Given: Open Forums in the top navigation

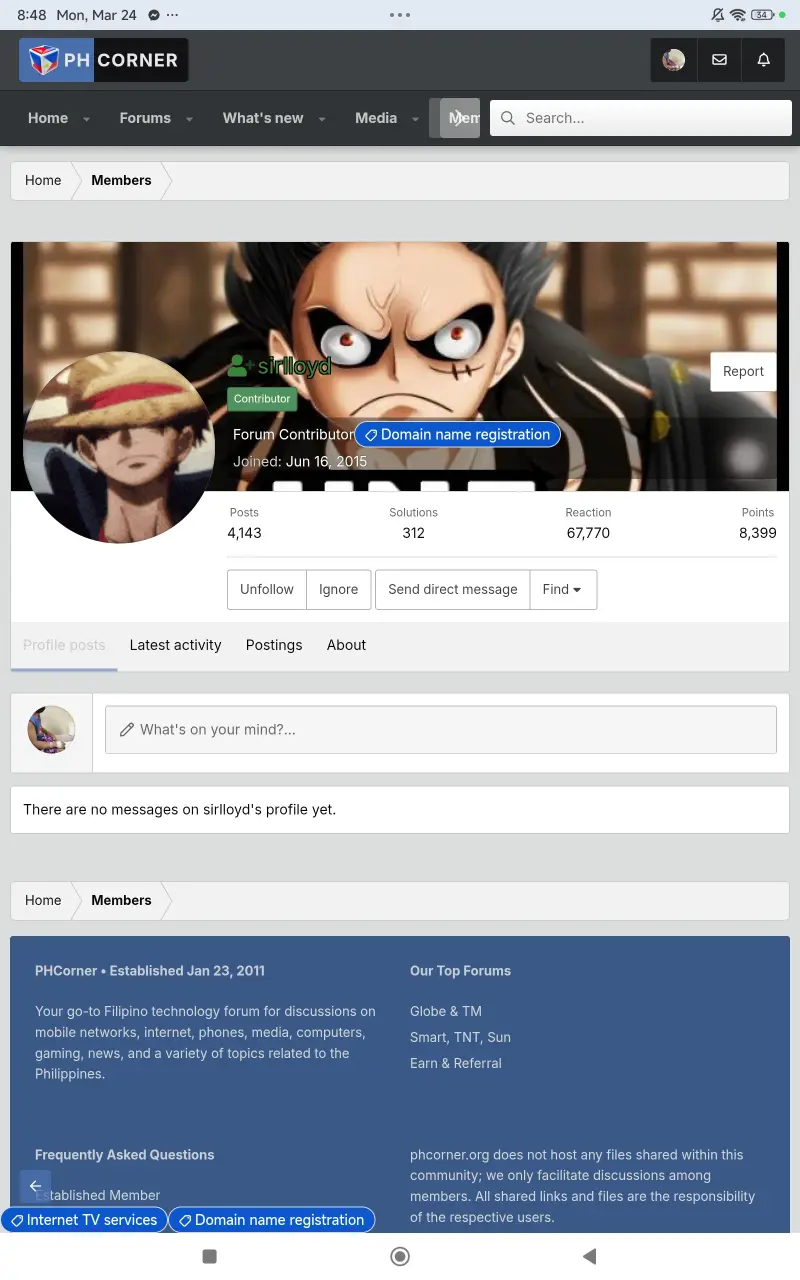Looking at the screenshot, I should (145, 118).
